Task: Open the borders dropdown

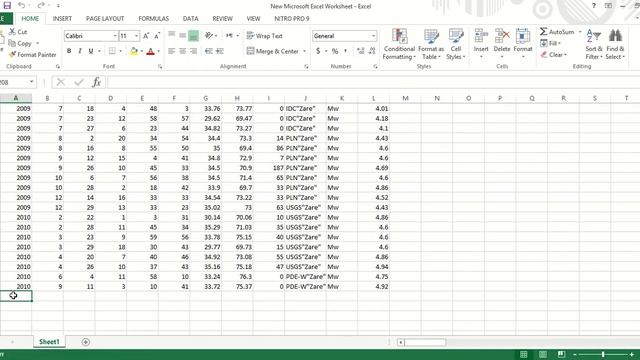Action: 120,51
